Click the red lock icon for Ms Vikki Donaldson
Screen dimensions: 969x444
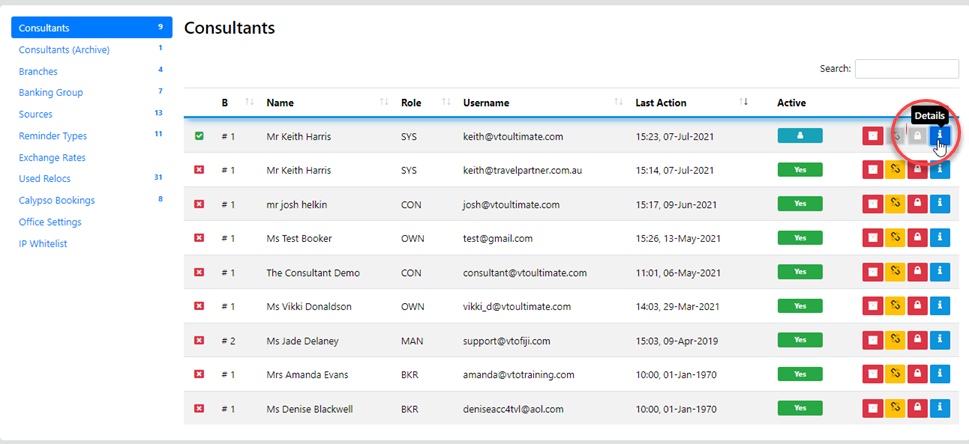(x=917, y=306)
